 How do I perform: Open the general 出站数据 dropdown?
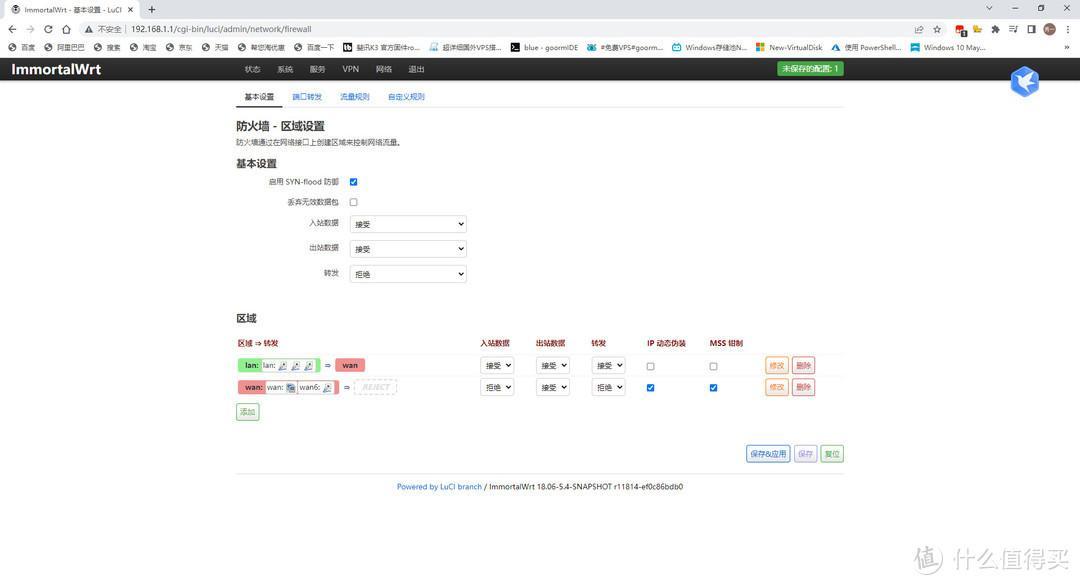[408, 249]
